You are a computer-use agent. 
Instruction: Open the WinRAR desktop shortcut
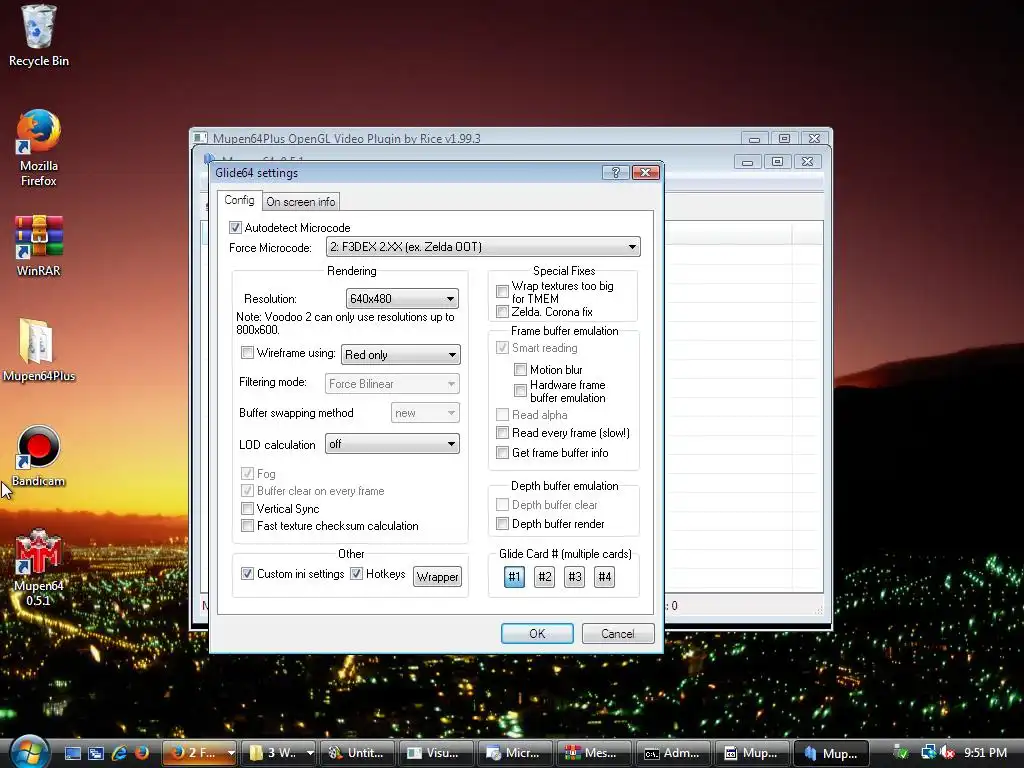point(38,247)
